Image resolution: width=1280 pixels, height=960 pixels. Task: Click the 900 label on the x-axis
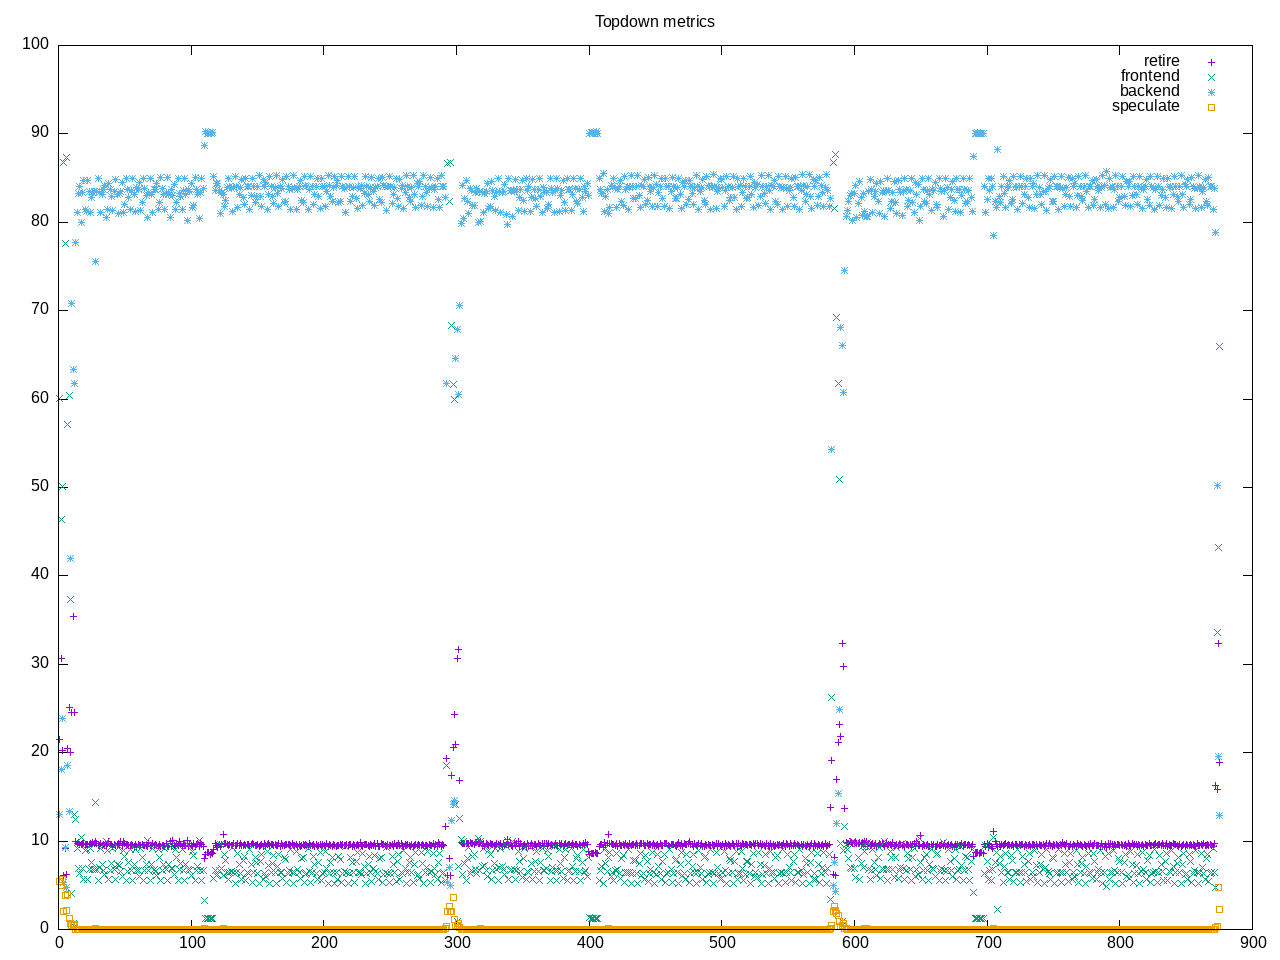click(x=1252, y=943)
